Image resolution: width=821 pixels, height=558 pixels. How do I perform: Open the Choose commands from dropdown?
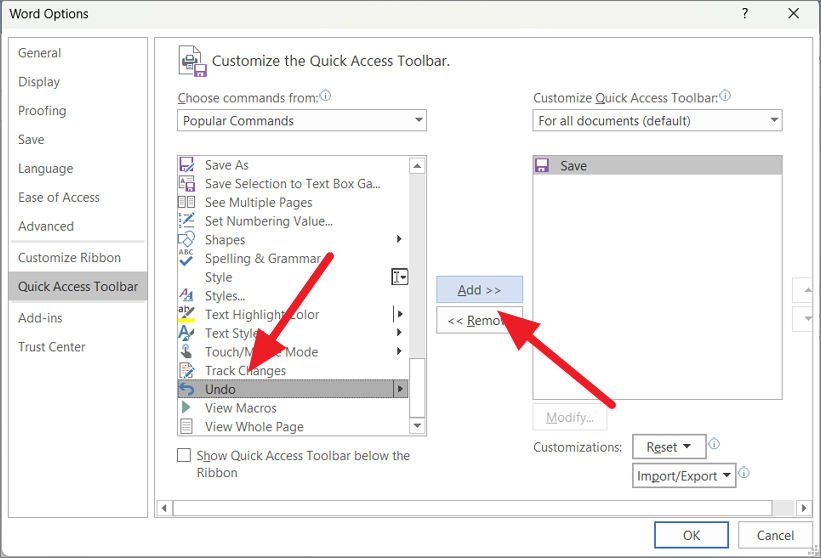(x=302, y=121)
